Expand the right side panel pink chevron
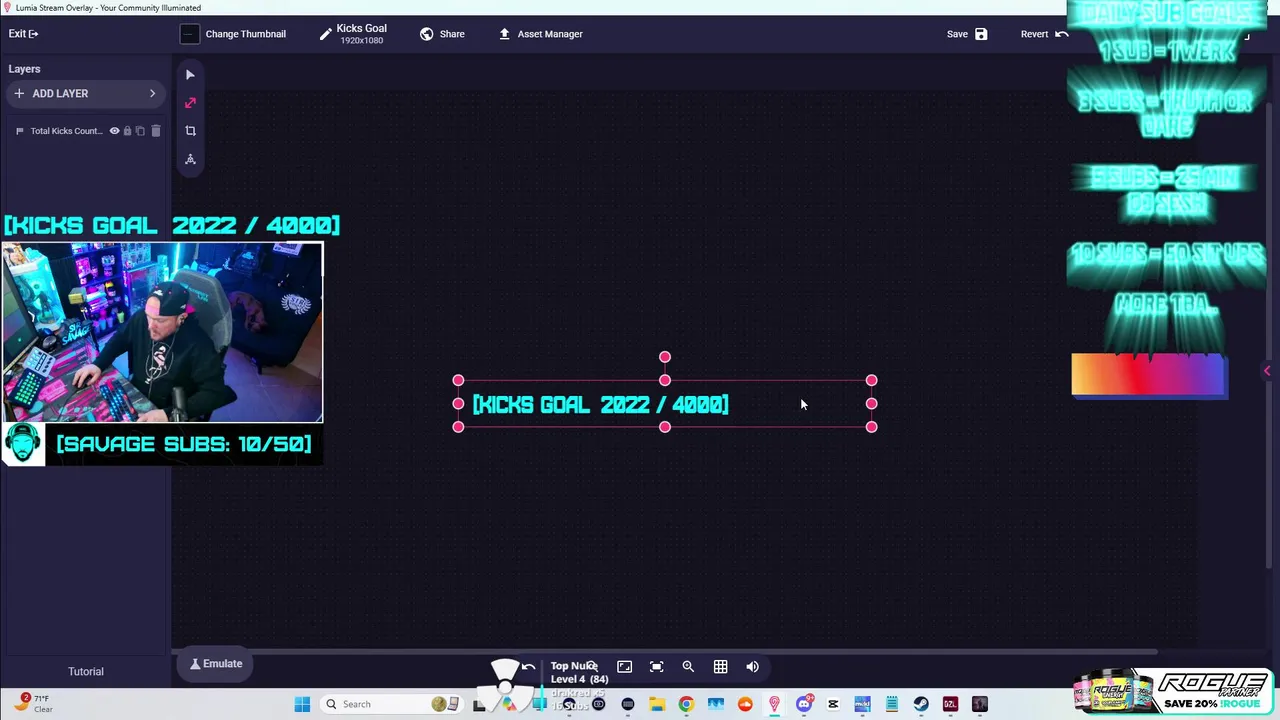The width and height of the screenshot is (1280, 720). pos(1267,371)
